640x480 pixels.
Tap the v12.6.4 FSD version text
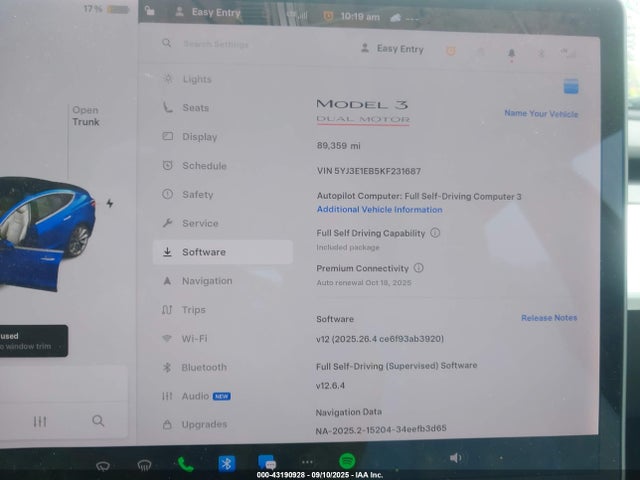[330, 385]
